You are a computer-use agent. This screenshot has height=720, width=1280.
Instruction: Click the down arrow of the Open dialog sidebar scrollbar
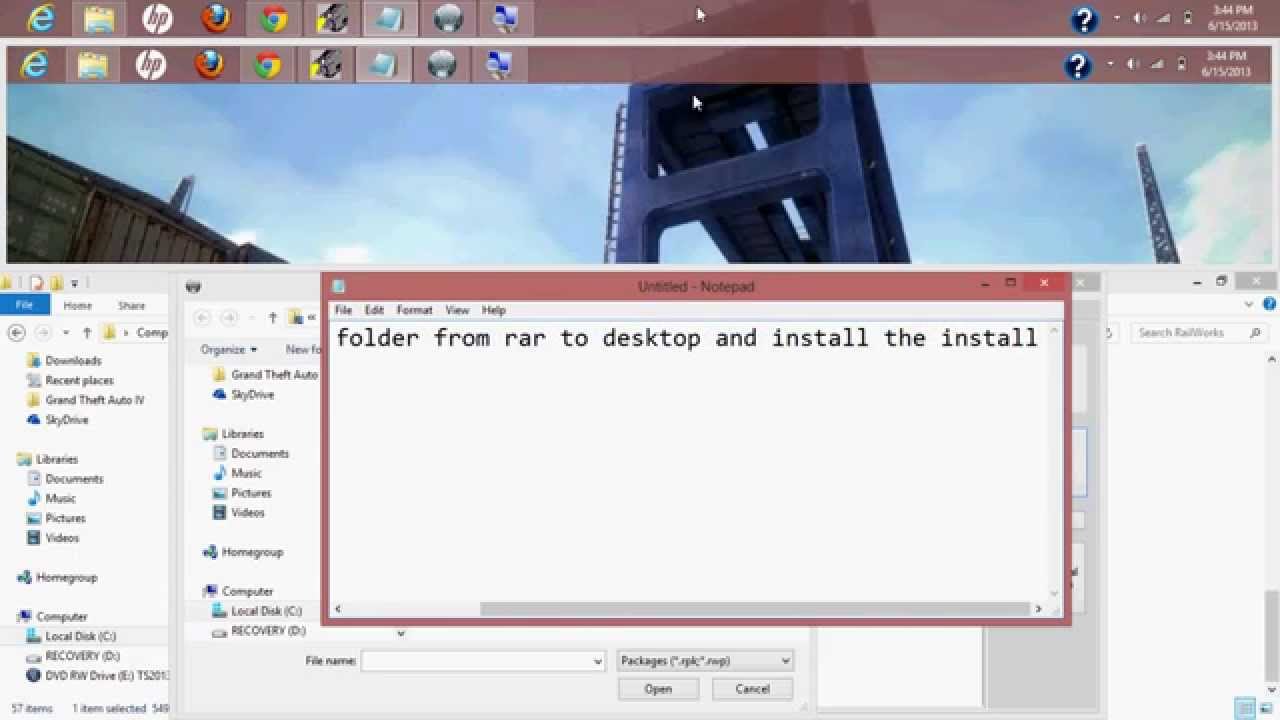pos(401,633)
